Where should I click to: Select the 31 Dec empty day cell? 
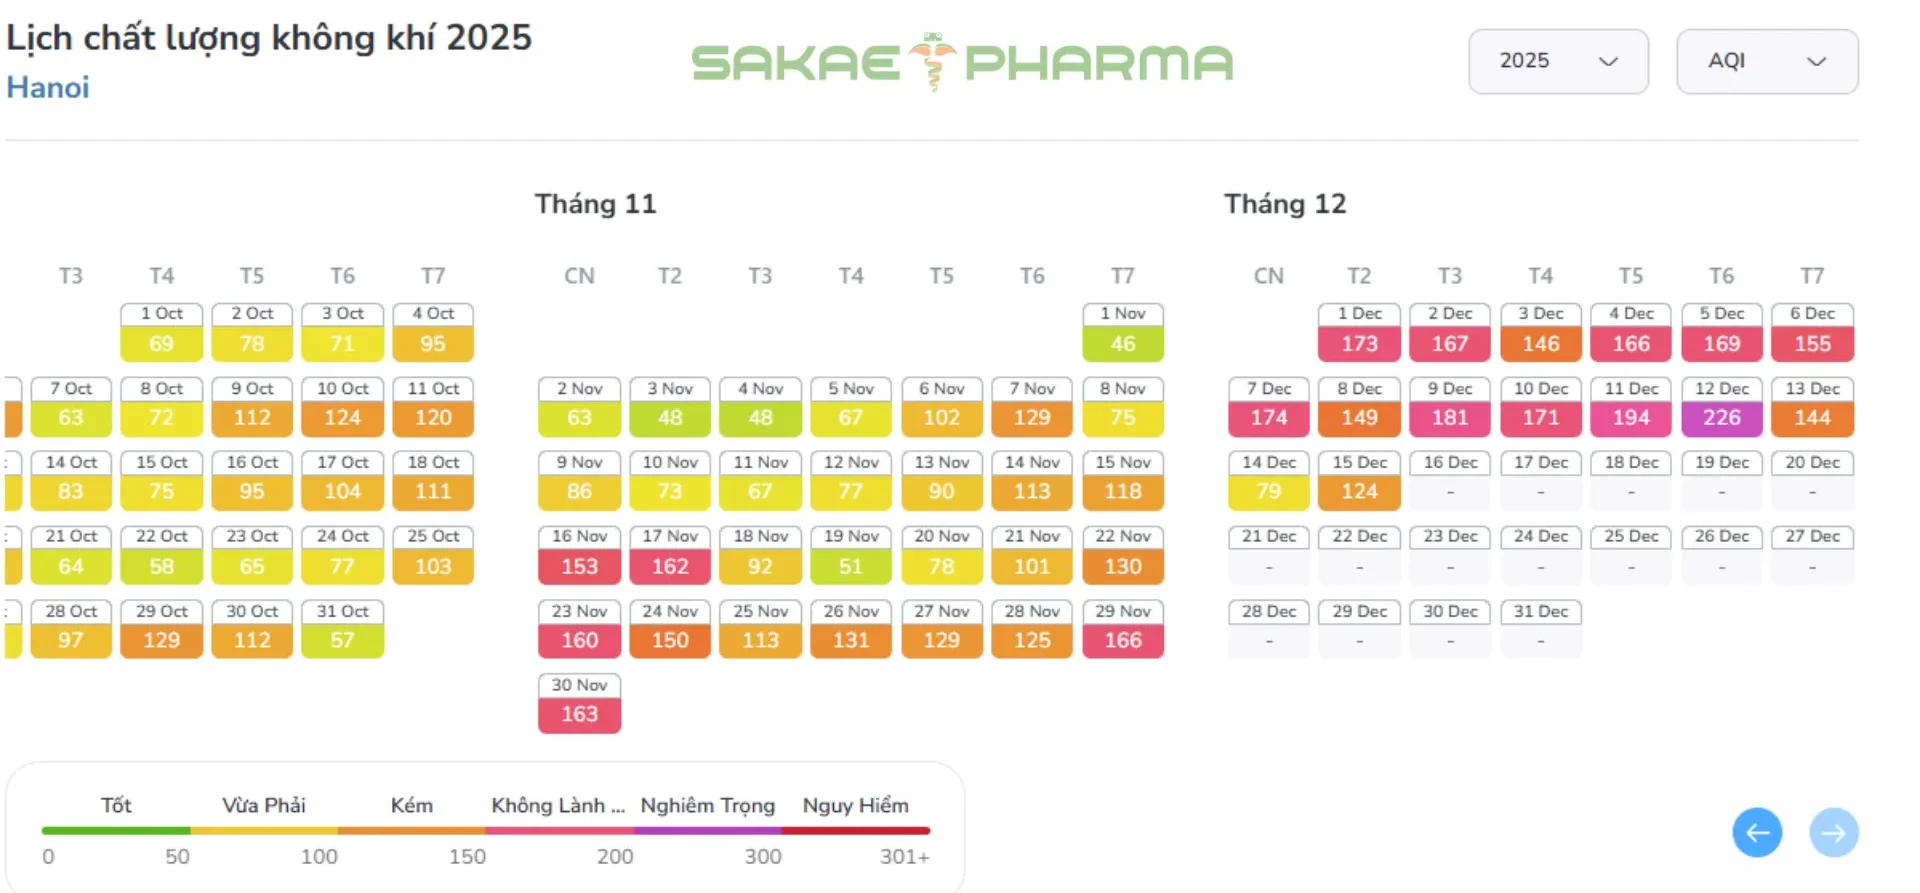1540,629
